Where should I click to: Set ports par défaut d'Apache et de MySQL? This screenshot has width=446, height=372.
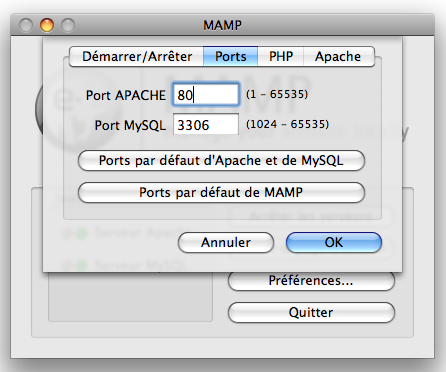click(221, 160)
